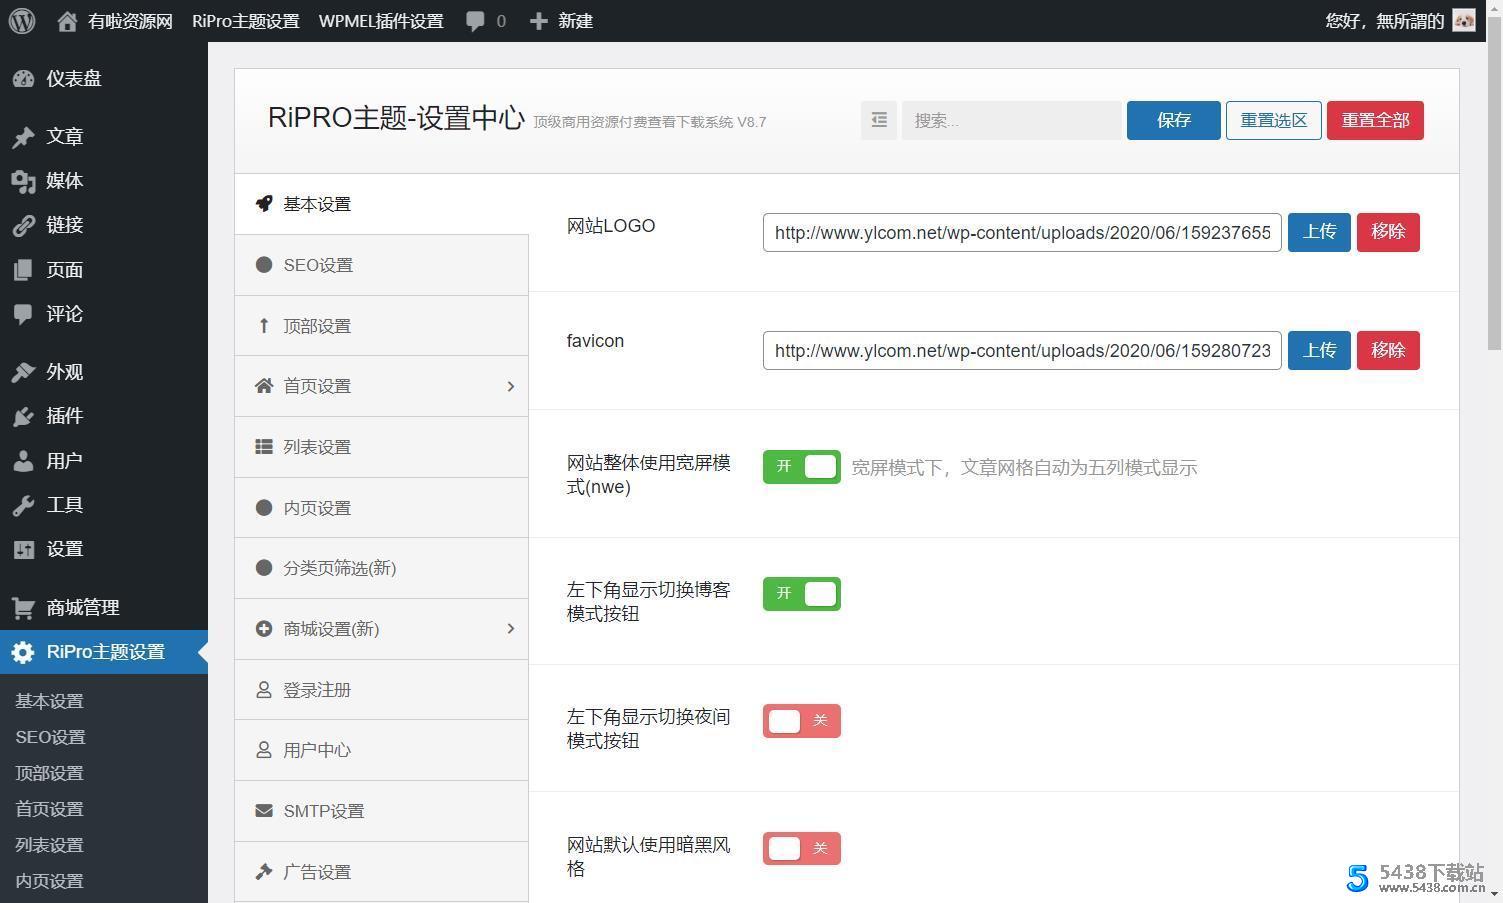Click 重置全部 to reset everything
1503x903 pixels.
(x=1375, y=120)
